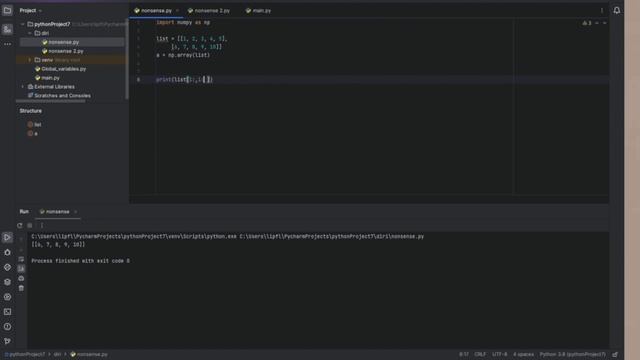Screen dimensions: 640x360
Task: Click 'Process finished with exit code 0' text
Action: pos(80,261)
